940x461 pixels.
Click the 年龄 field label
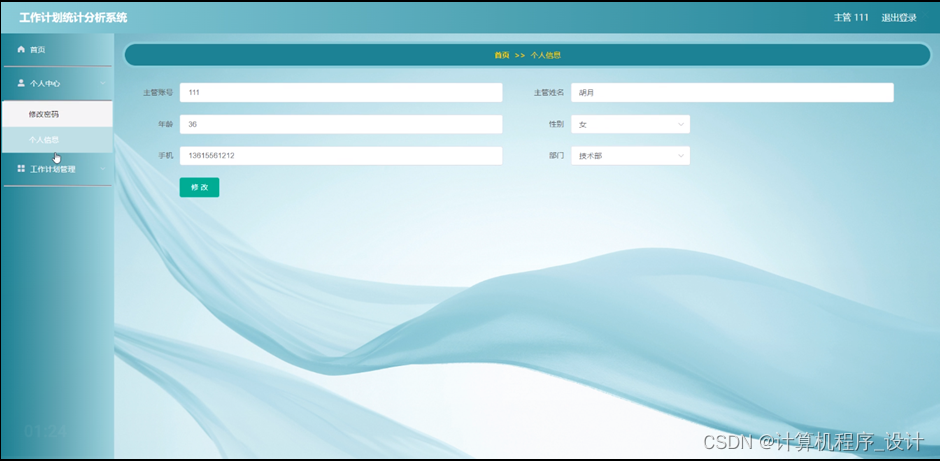(165, 124)
